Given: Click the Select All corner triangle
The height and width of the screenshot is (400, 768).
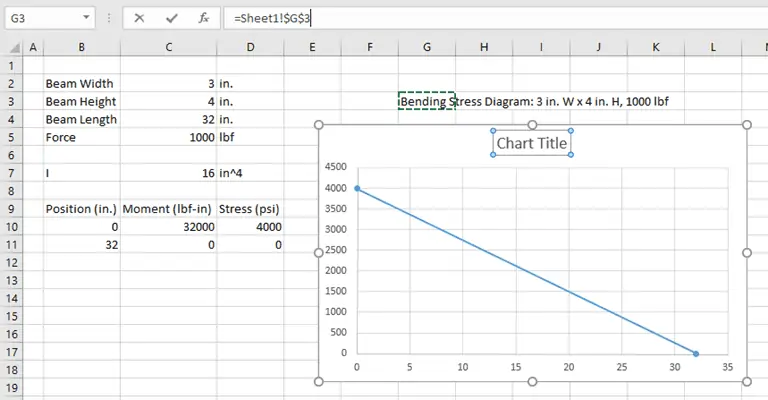Looking at the screenshot, I should tap(15, 48).
